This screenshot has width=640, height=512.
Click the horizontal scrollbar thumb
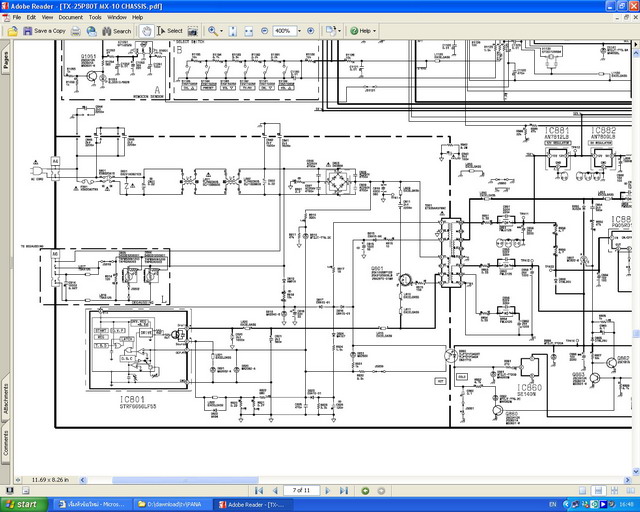(185, 480)
